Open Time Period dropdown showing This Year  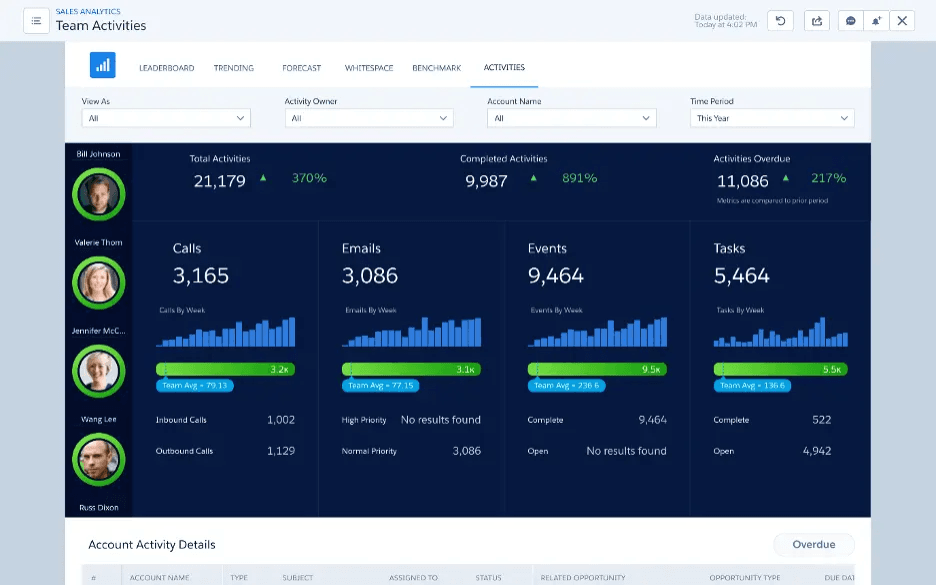[772, 118]
